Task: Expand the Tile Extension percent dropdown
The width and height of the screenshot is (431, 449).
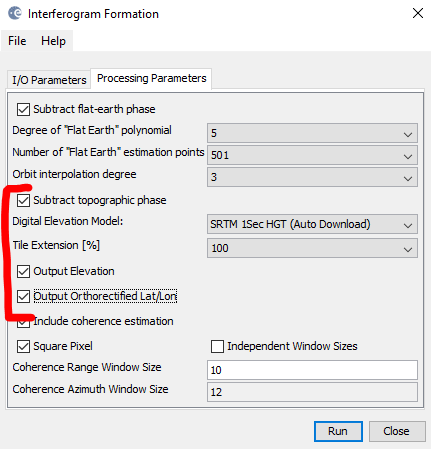Action: [312, 248]
